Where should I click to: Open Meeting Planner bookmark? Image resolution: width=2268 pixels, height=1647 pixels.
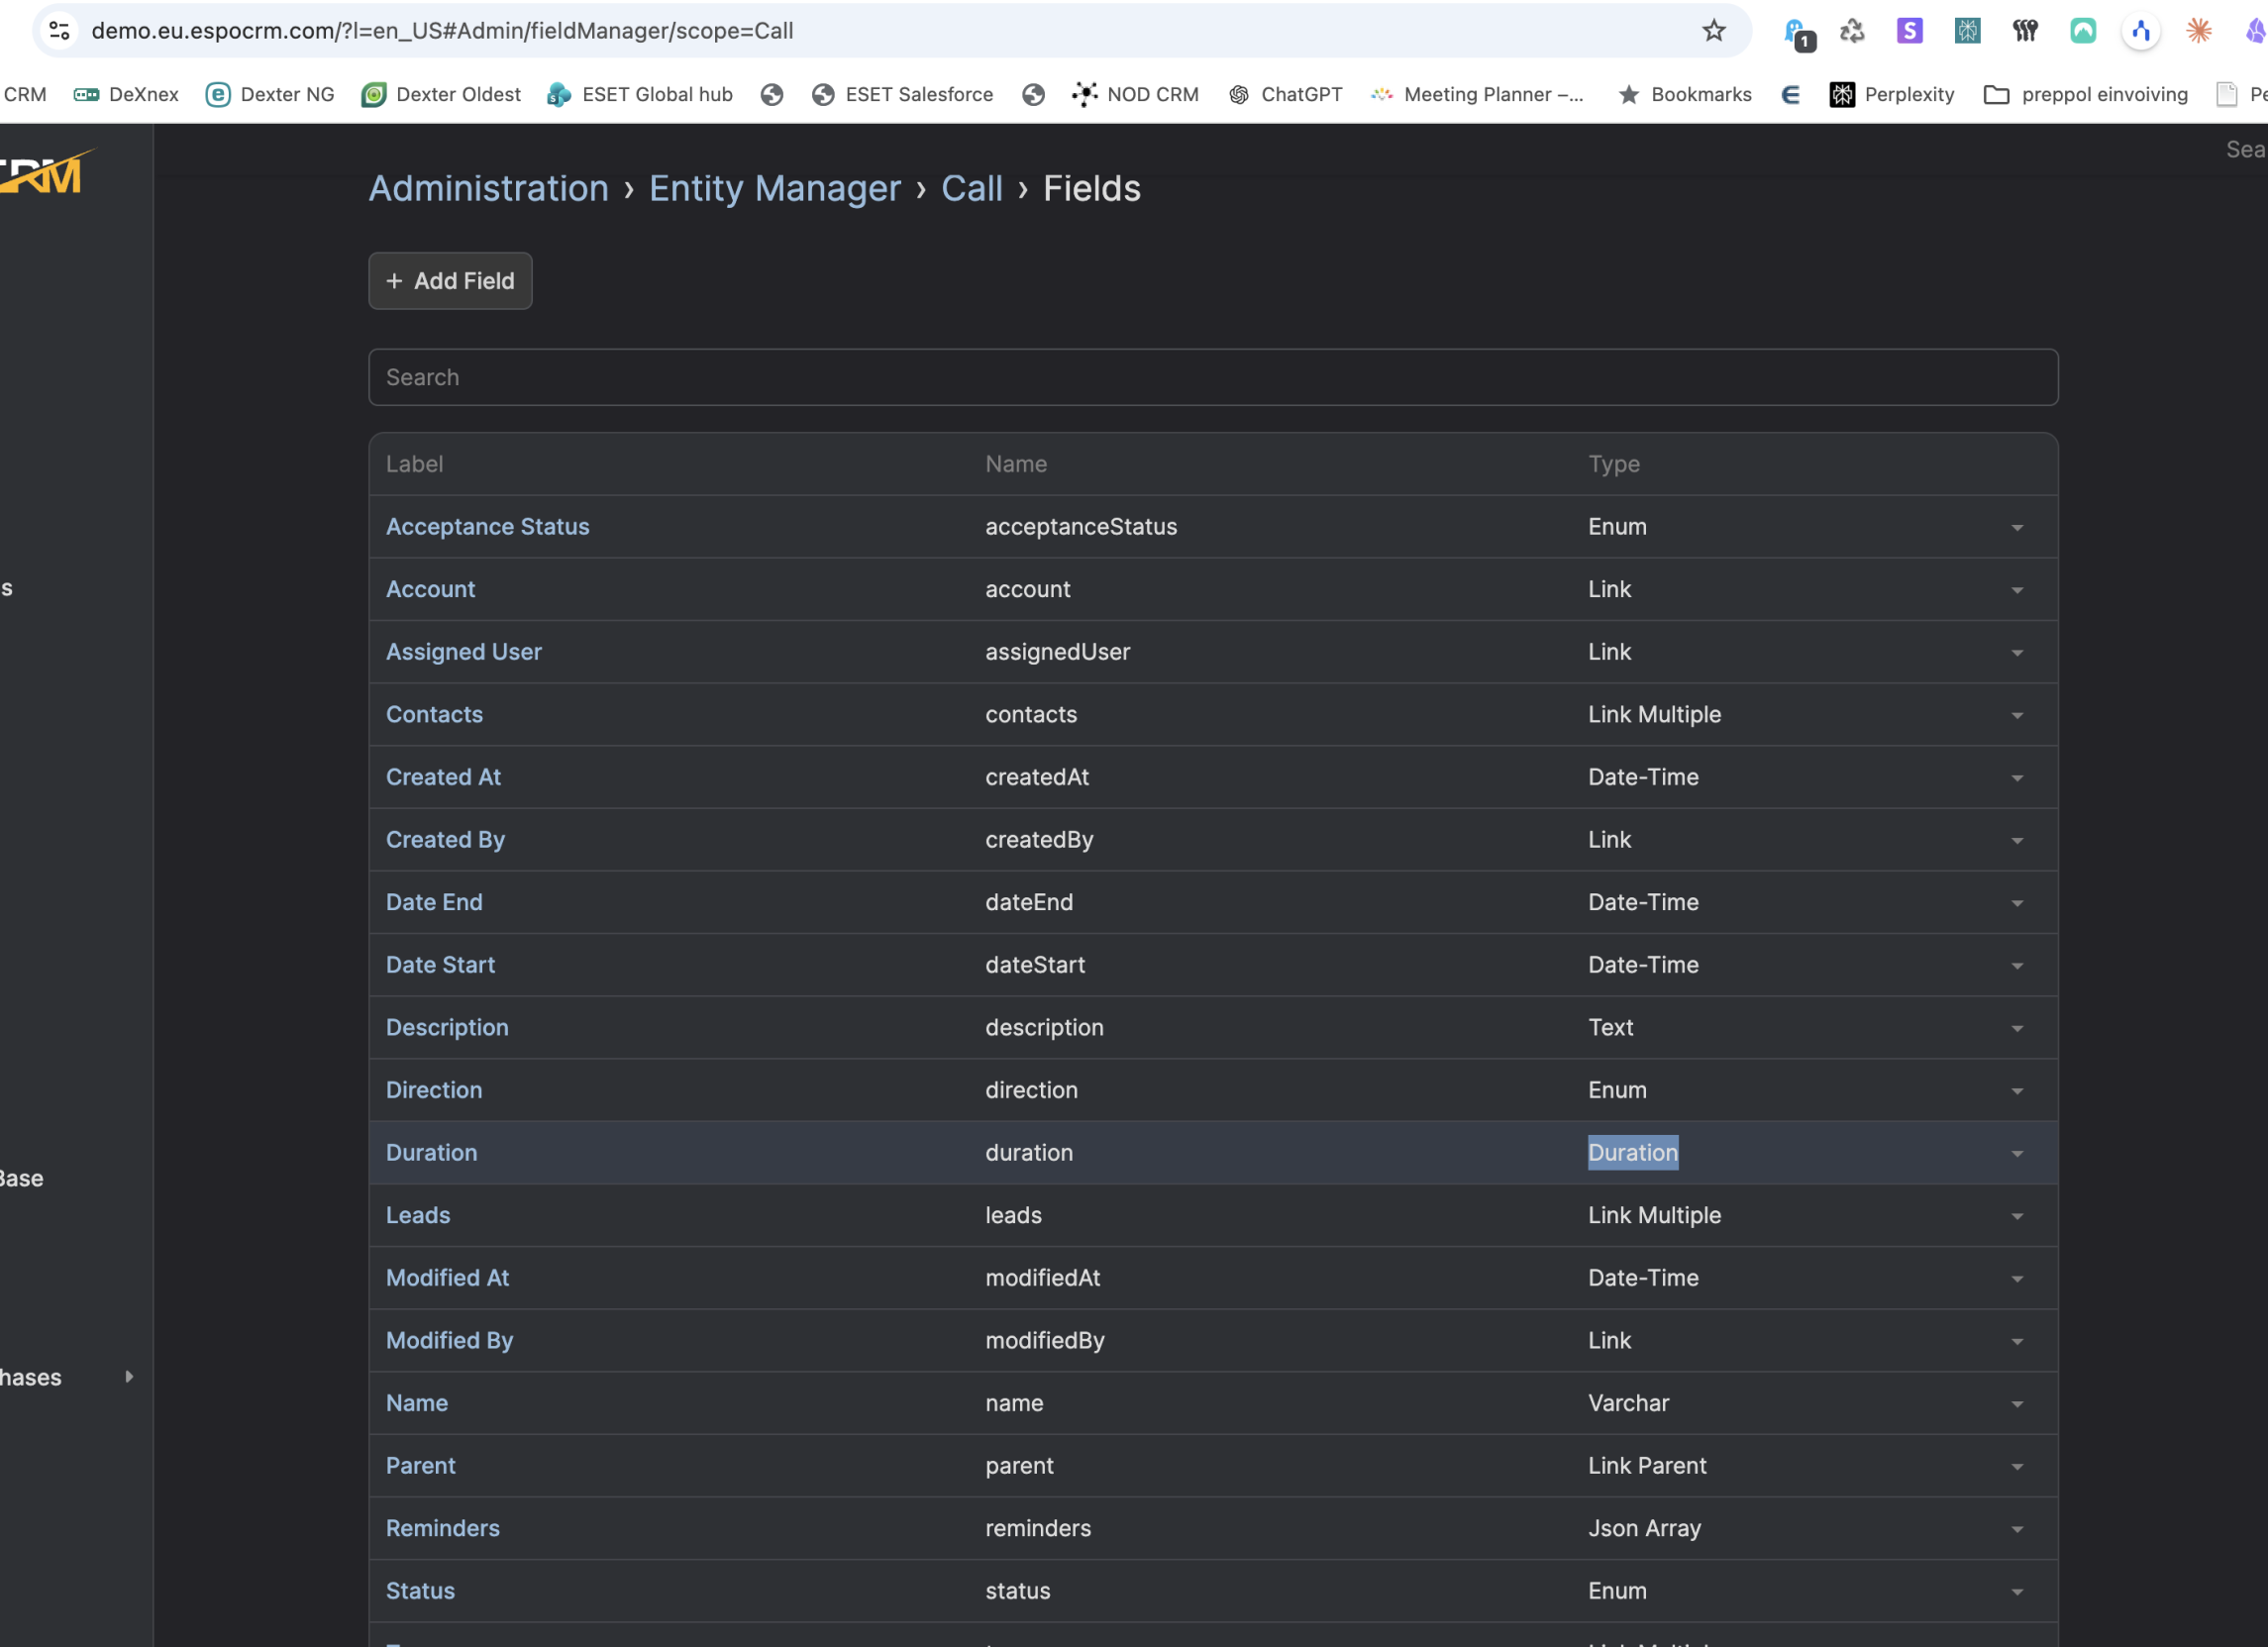[1477, 94]
